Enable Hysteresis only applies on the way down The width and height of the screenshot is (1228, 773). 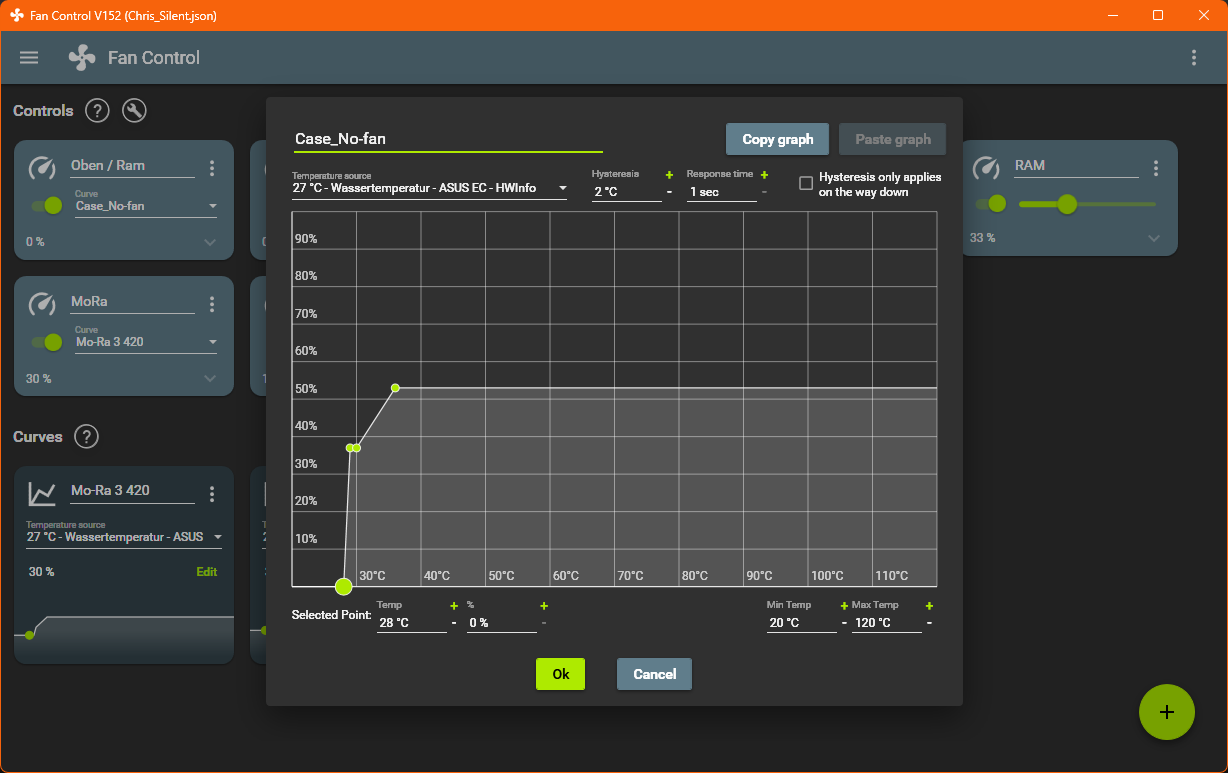point(806,183)
